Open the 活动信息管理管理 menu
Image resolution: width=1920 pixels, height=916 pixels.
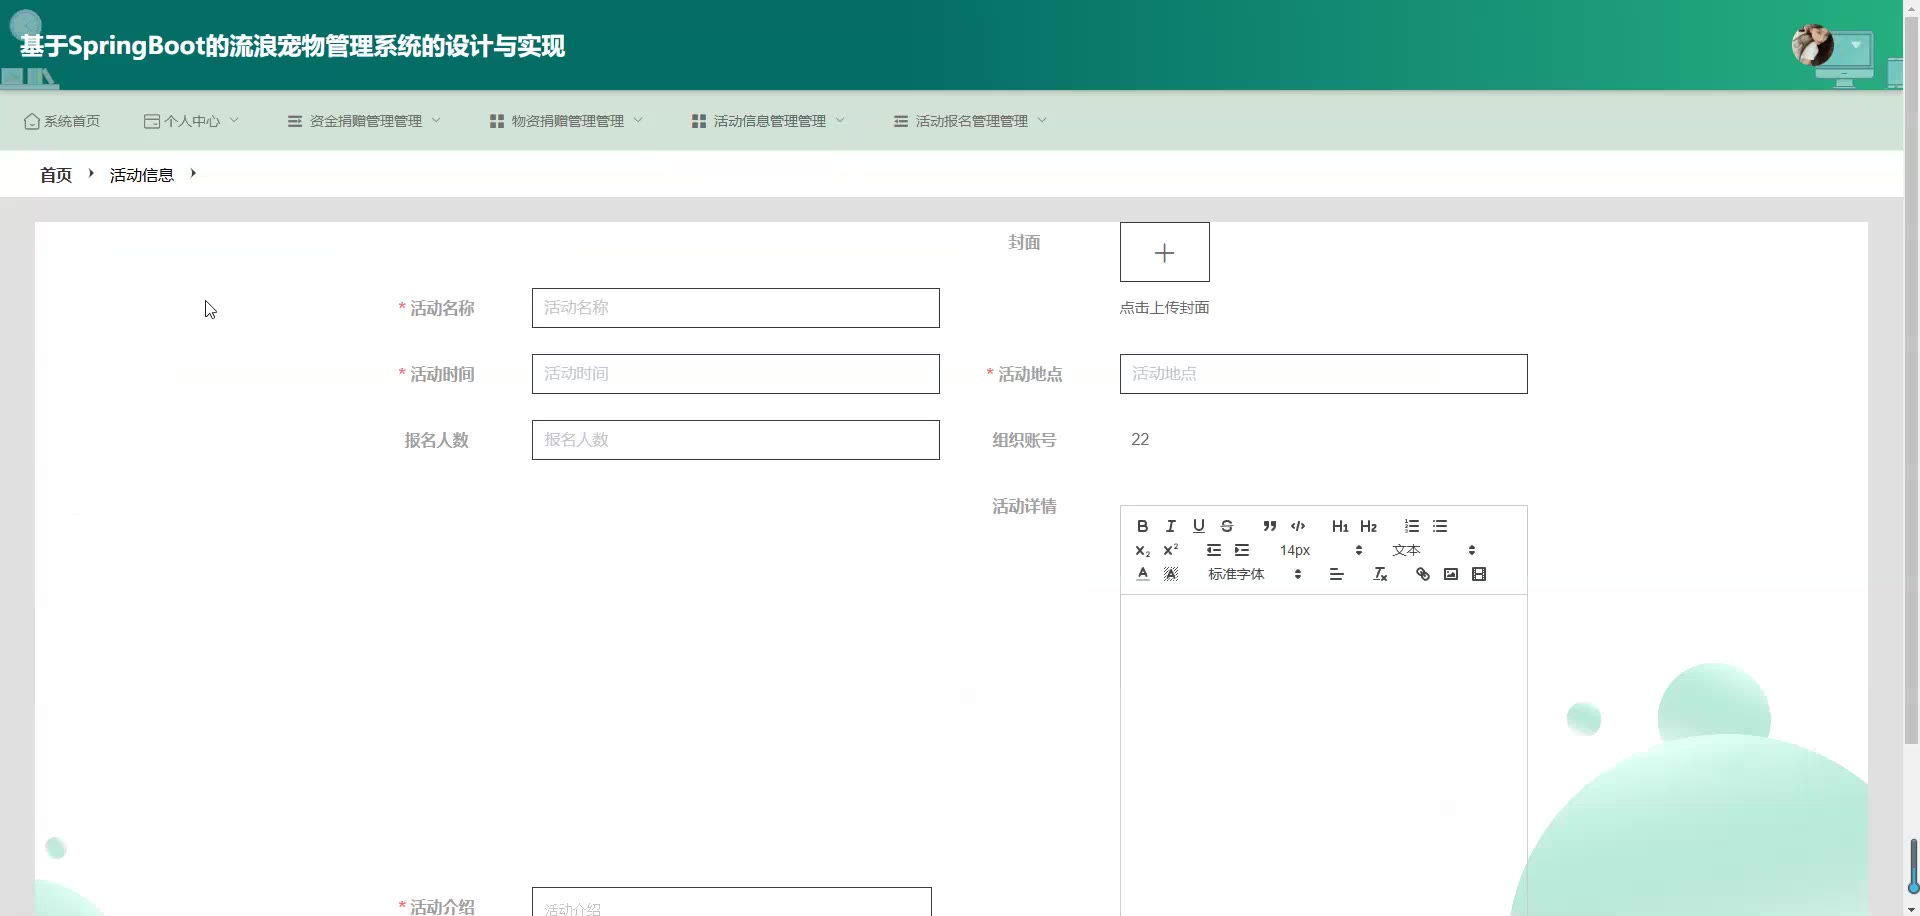(x=768, y=121)
